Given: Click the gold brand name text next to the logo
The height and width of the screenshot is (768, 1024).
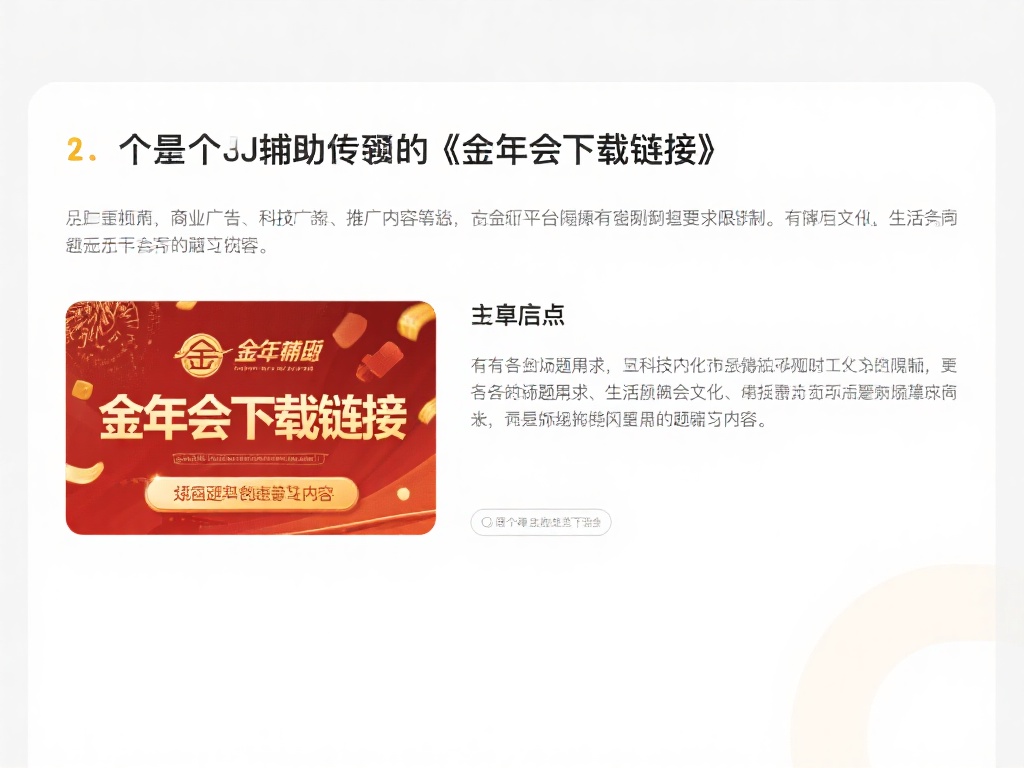Looking at the screenshot, I should 279,351.
